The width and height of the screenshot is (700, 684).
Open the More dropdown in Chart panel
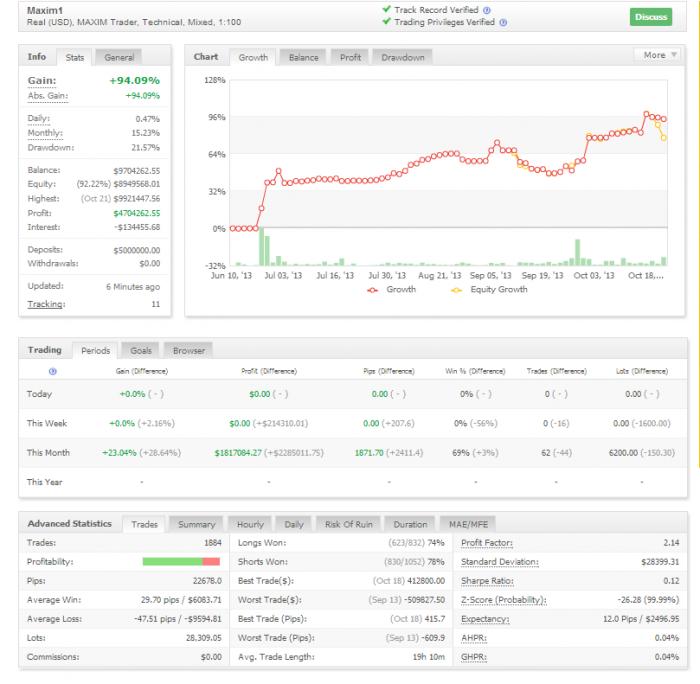pyautogui.click(x=659, y=55)
